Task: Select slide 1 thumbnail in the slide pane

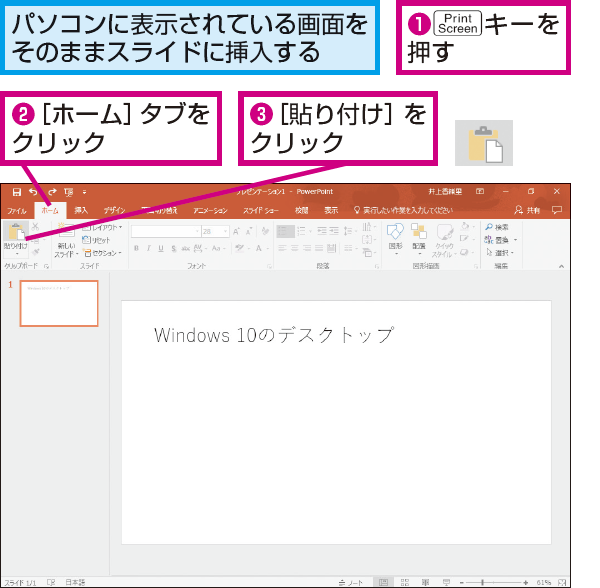Action: [59, 303]
